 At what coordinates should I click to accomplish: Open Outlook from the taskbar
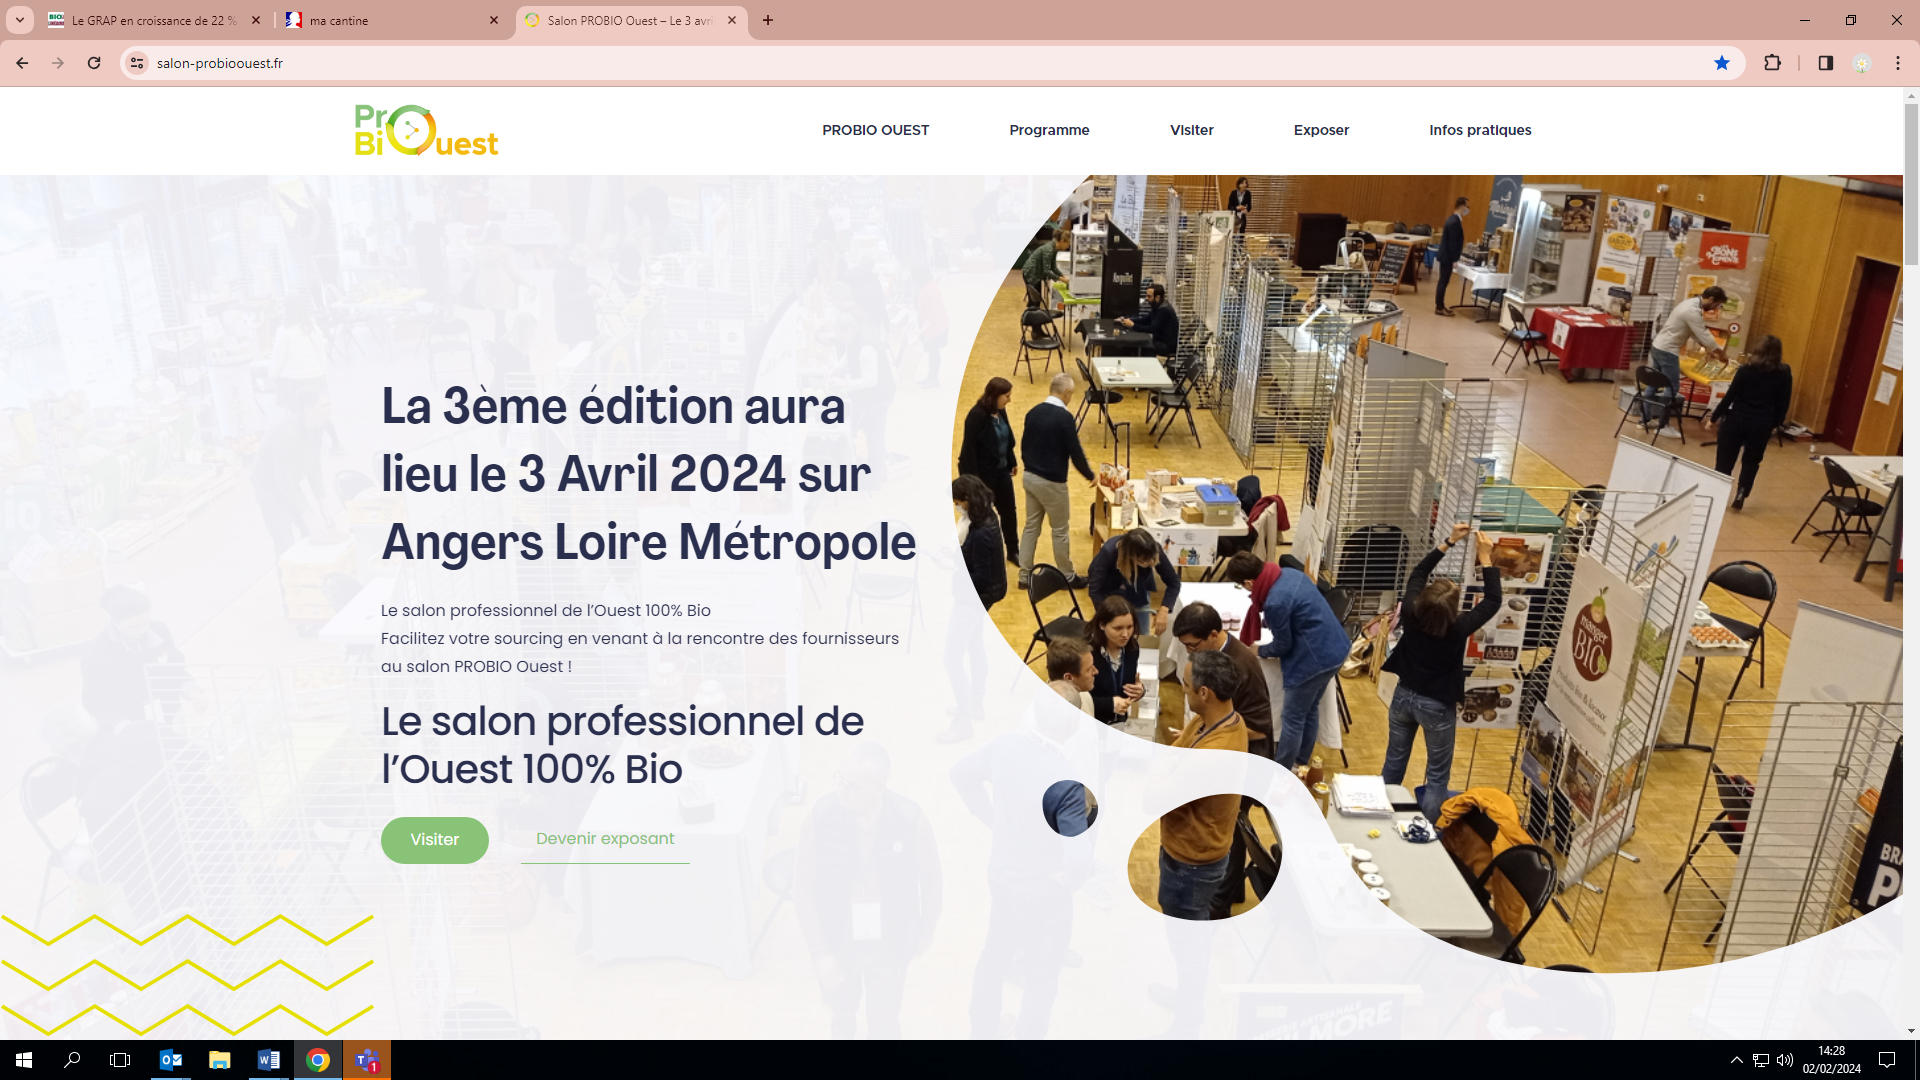pos(171,1060)
